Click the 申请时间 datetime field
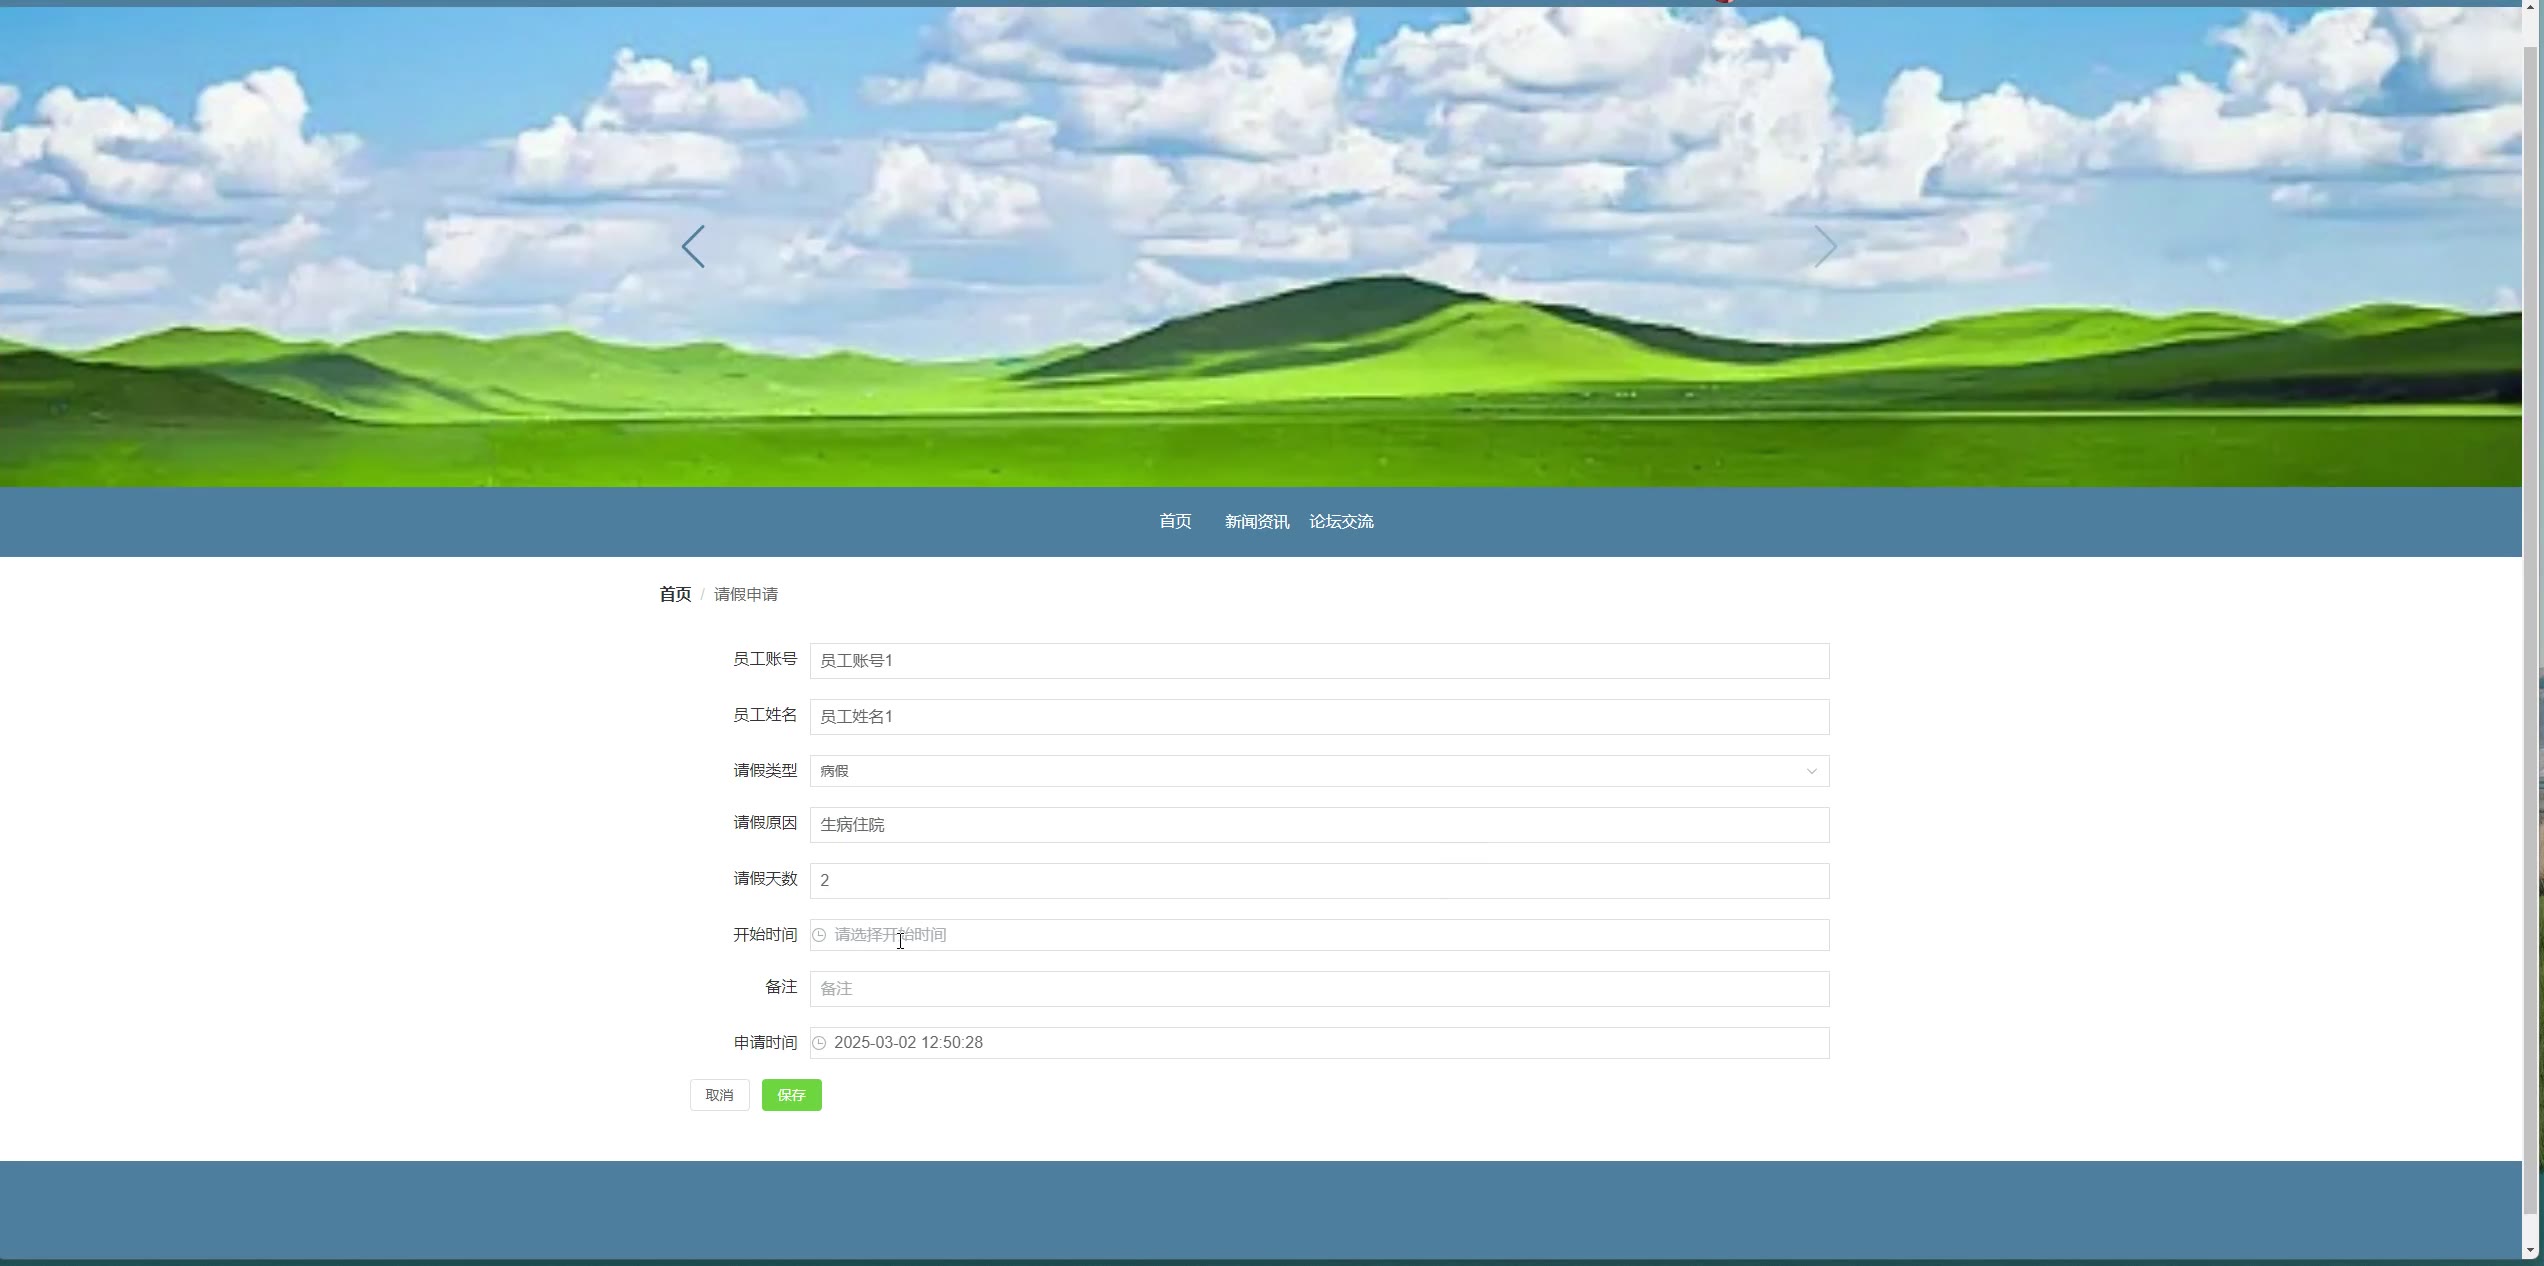 [x=1319, y=1043]
